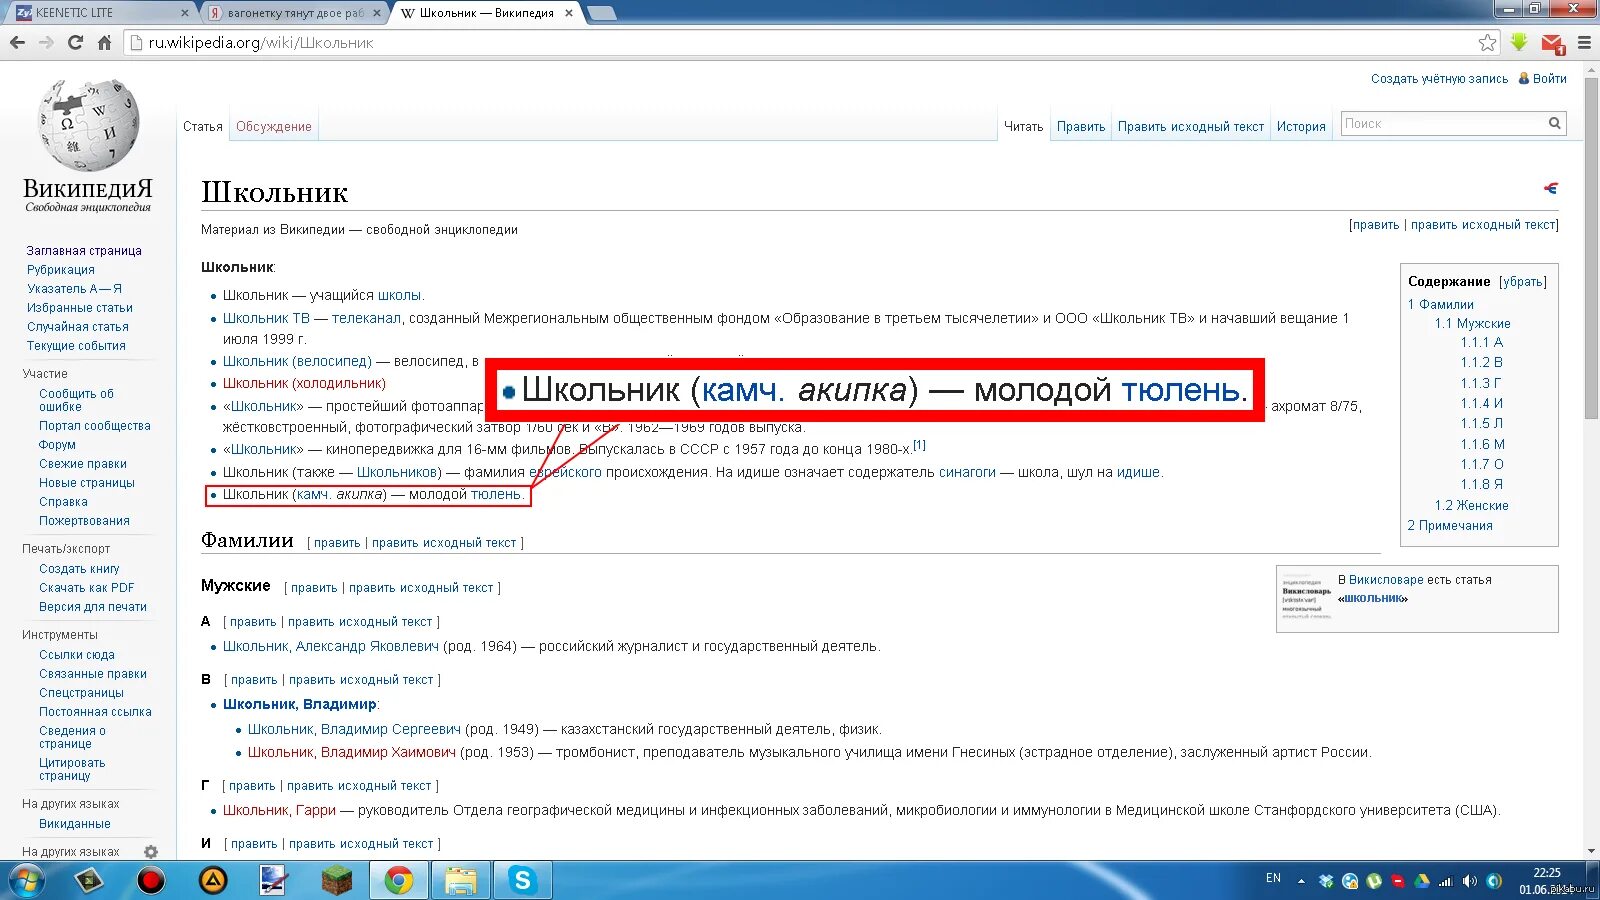Open Skype from the taskbar
The image size is (1600, 900).
[x=523, y=881]
